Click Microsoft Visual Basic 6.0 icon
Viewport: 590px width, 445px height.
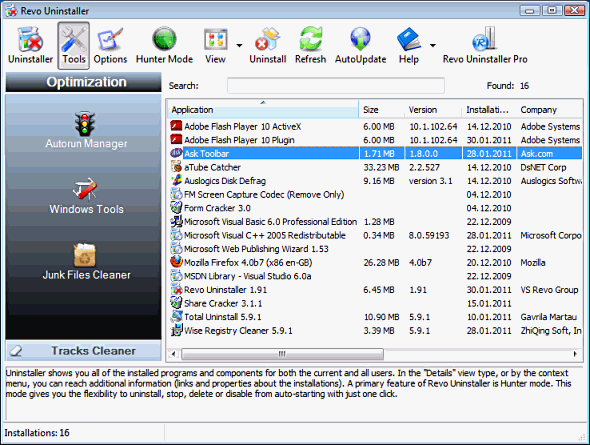pos(176,221)
